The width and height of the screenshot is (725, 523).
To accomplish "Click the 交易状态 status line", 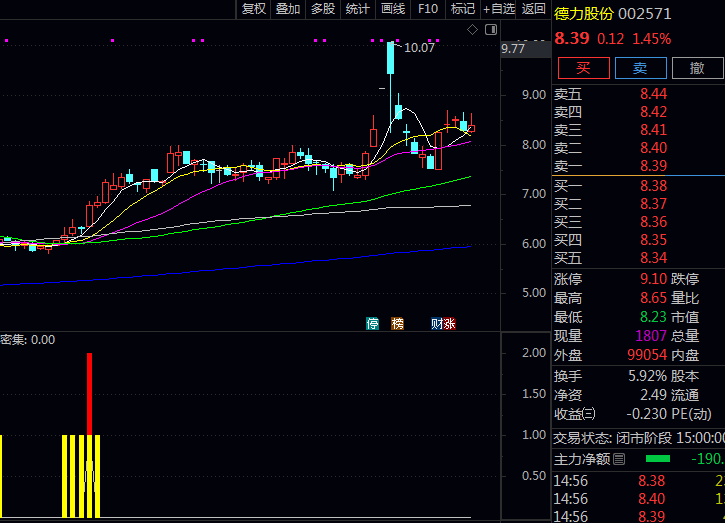I will click(x=639, y=437).
